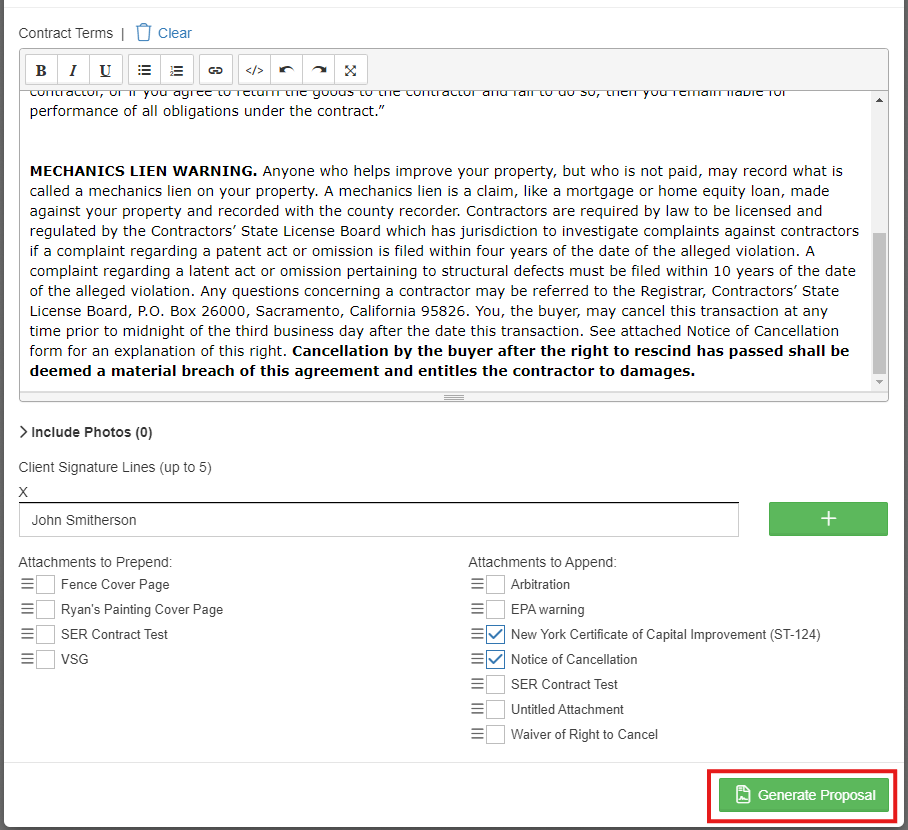Expand the editor to fullscreen

[x=351, y=70]
